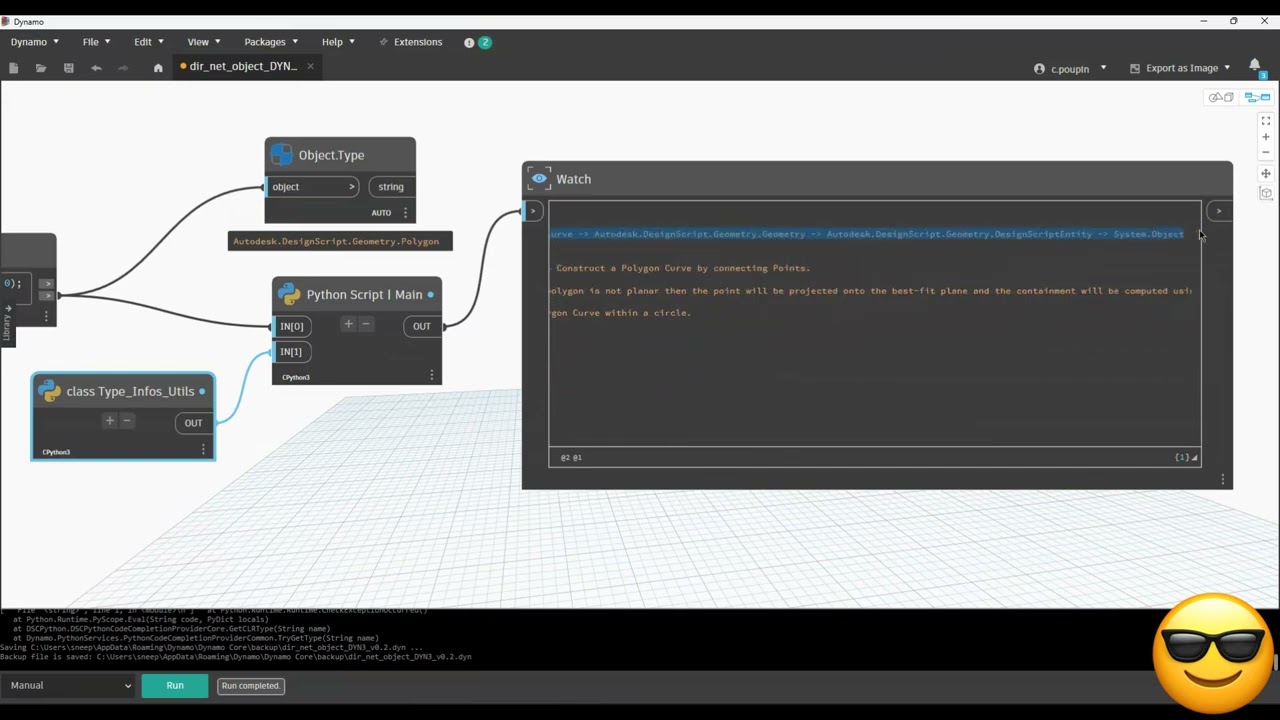Click the Undo arrow icon
The width and height of the screenshot is (1280, 720).
pyautogui.click(x=96, y=68)
